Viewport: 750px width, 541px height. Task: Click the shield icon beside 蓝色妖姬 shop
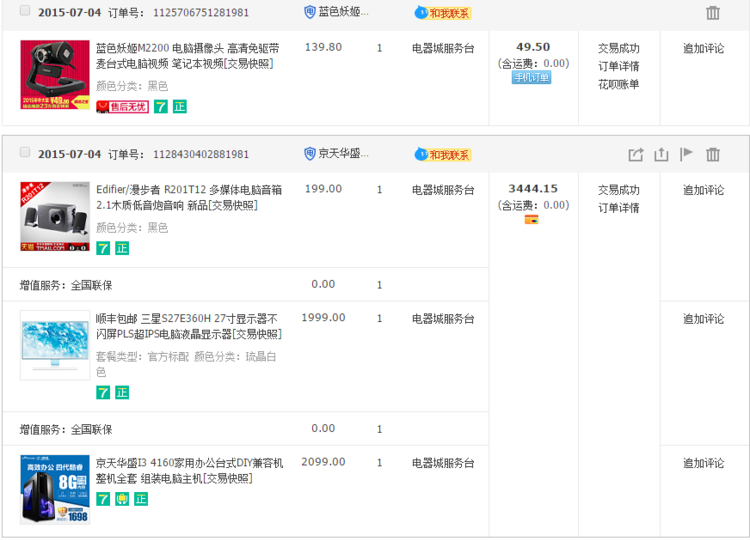(310, 12)
